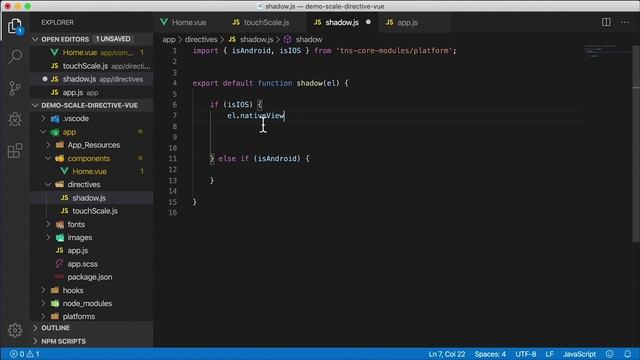
Task: Expand the platforms folder
Action: [44, 316]
